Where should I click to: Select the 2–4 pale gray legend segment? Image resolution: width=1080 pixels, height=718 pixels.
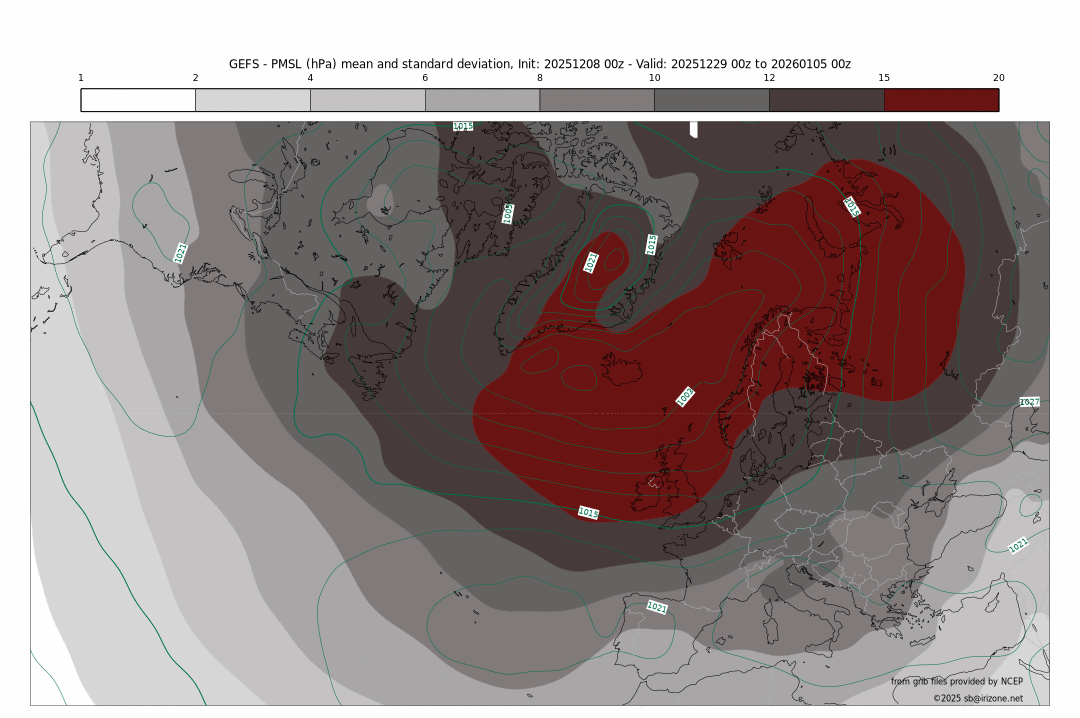(253, 100)
